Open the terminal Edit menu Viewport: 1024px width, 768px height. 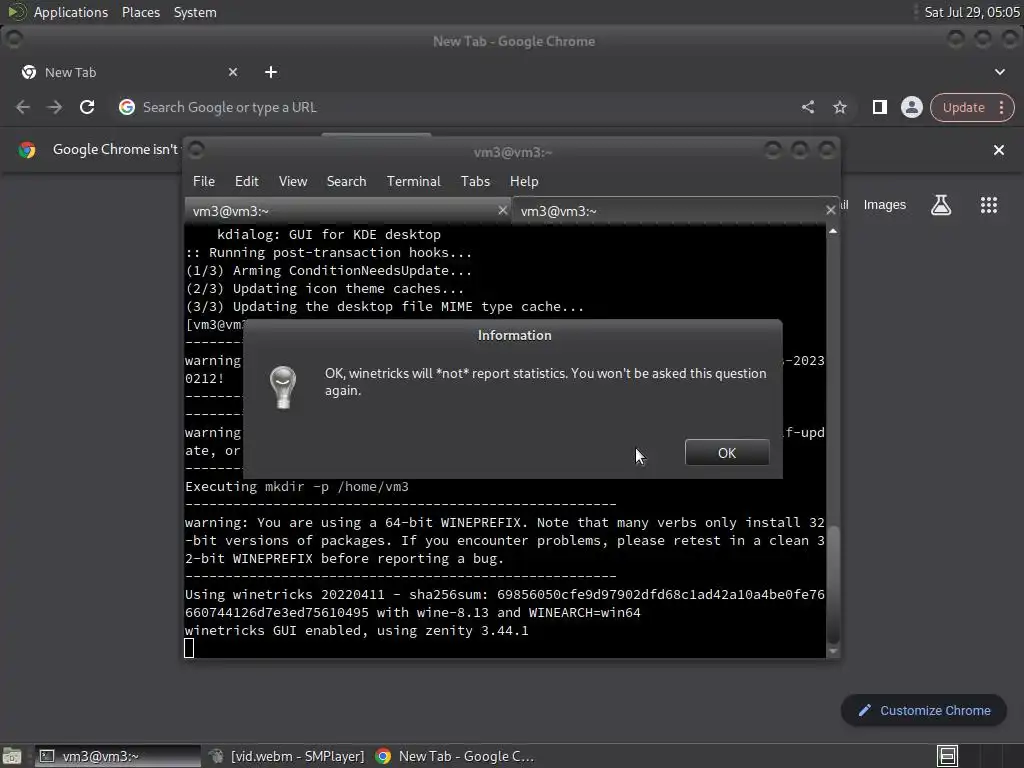246,182
